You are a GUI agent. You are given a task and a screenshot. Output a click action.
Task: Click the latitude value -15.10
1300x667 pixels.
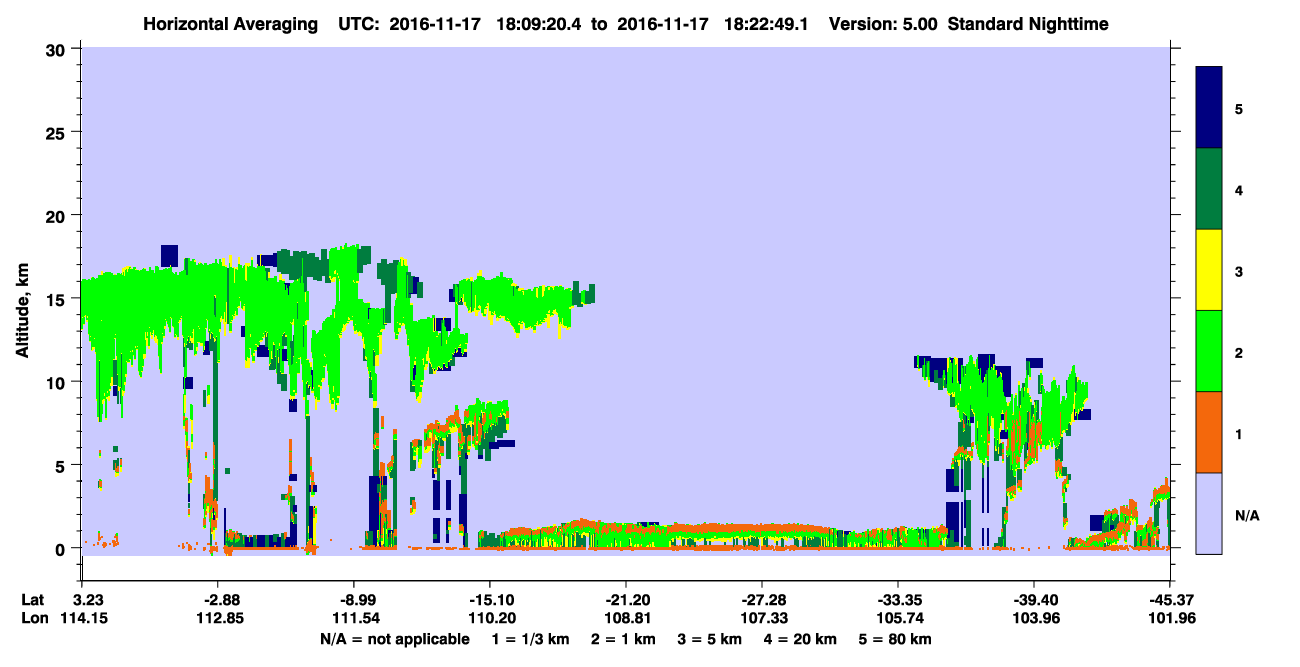(x=489, y=600)
